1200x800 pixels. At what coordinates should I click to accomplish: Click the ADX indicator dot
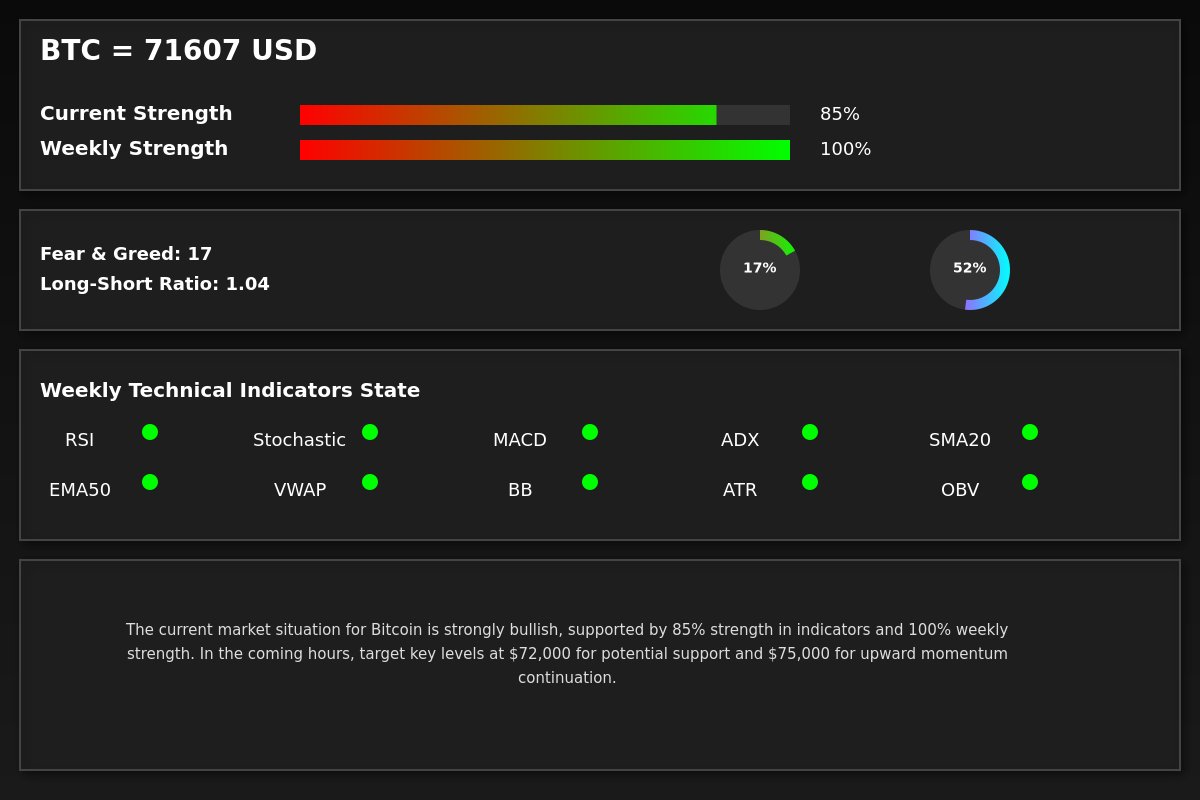point(810,432)
